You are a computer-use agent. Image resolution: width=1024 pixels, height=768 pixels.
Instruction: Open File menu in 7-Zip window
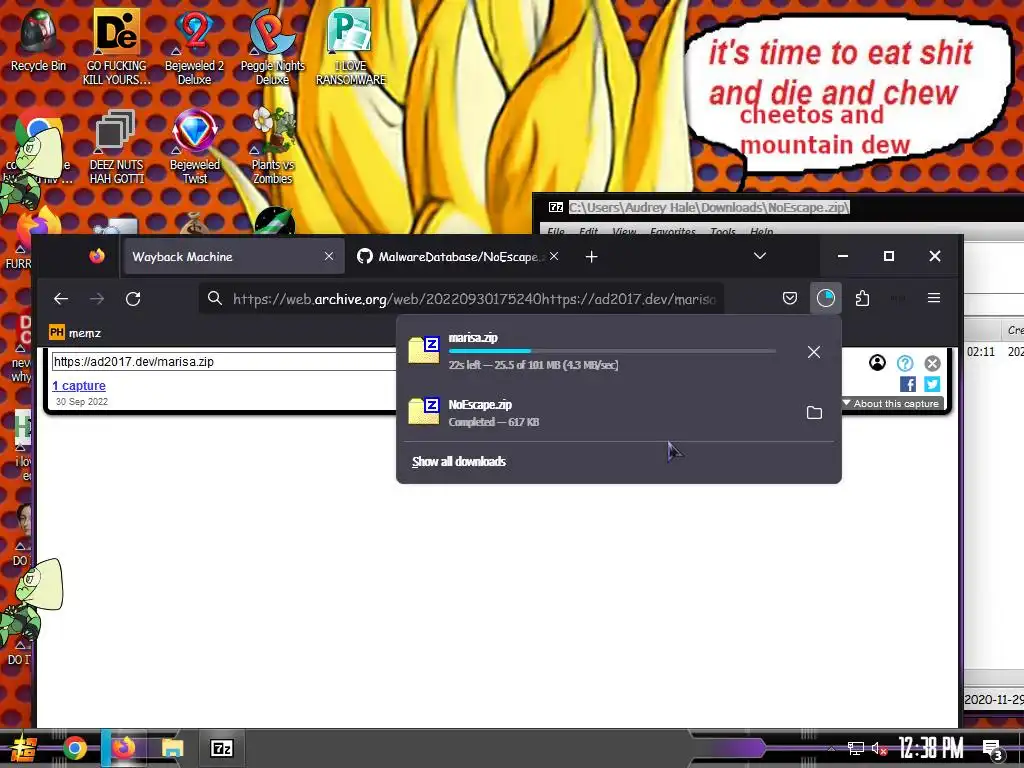click(556, 231)
